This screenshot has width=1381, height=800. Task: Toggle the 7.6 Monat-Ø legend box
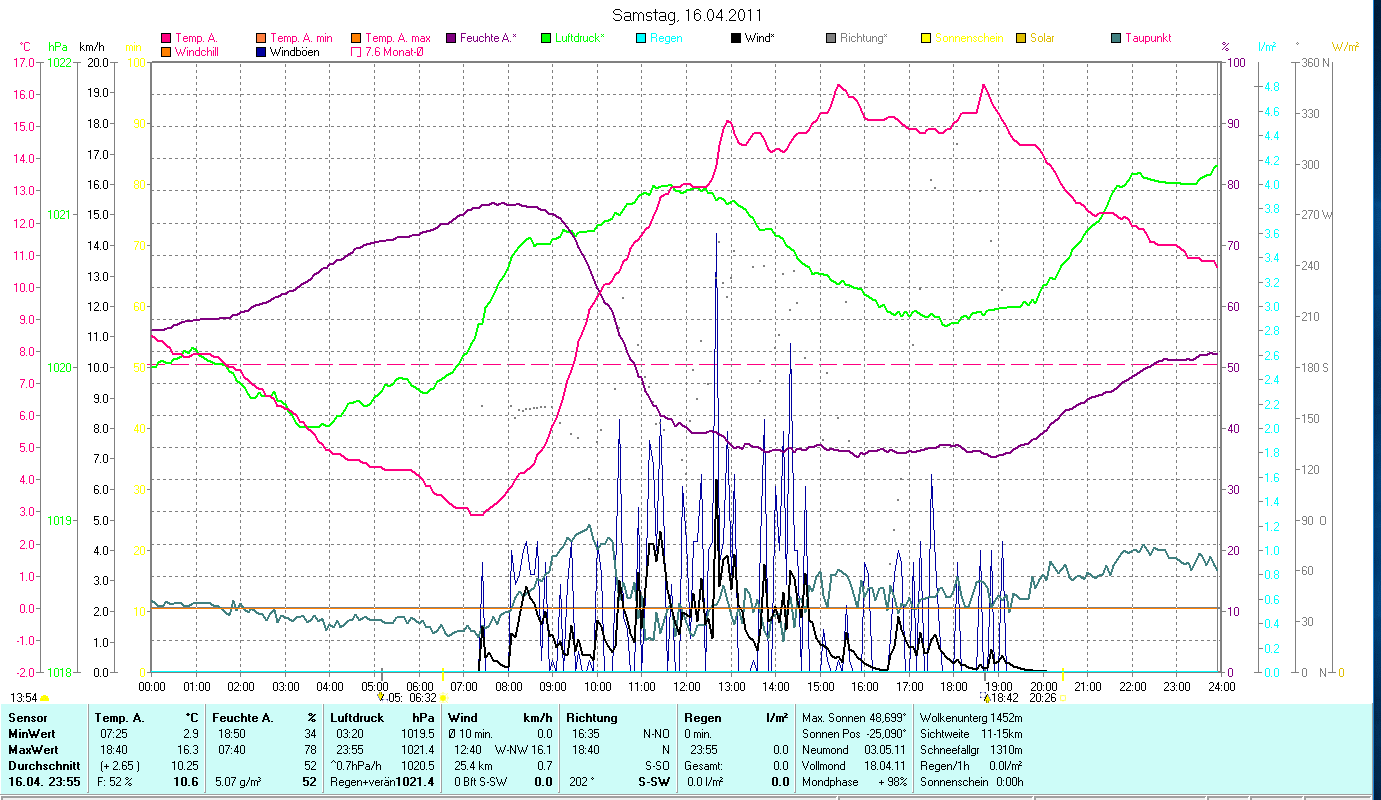(356, 52)
